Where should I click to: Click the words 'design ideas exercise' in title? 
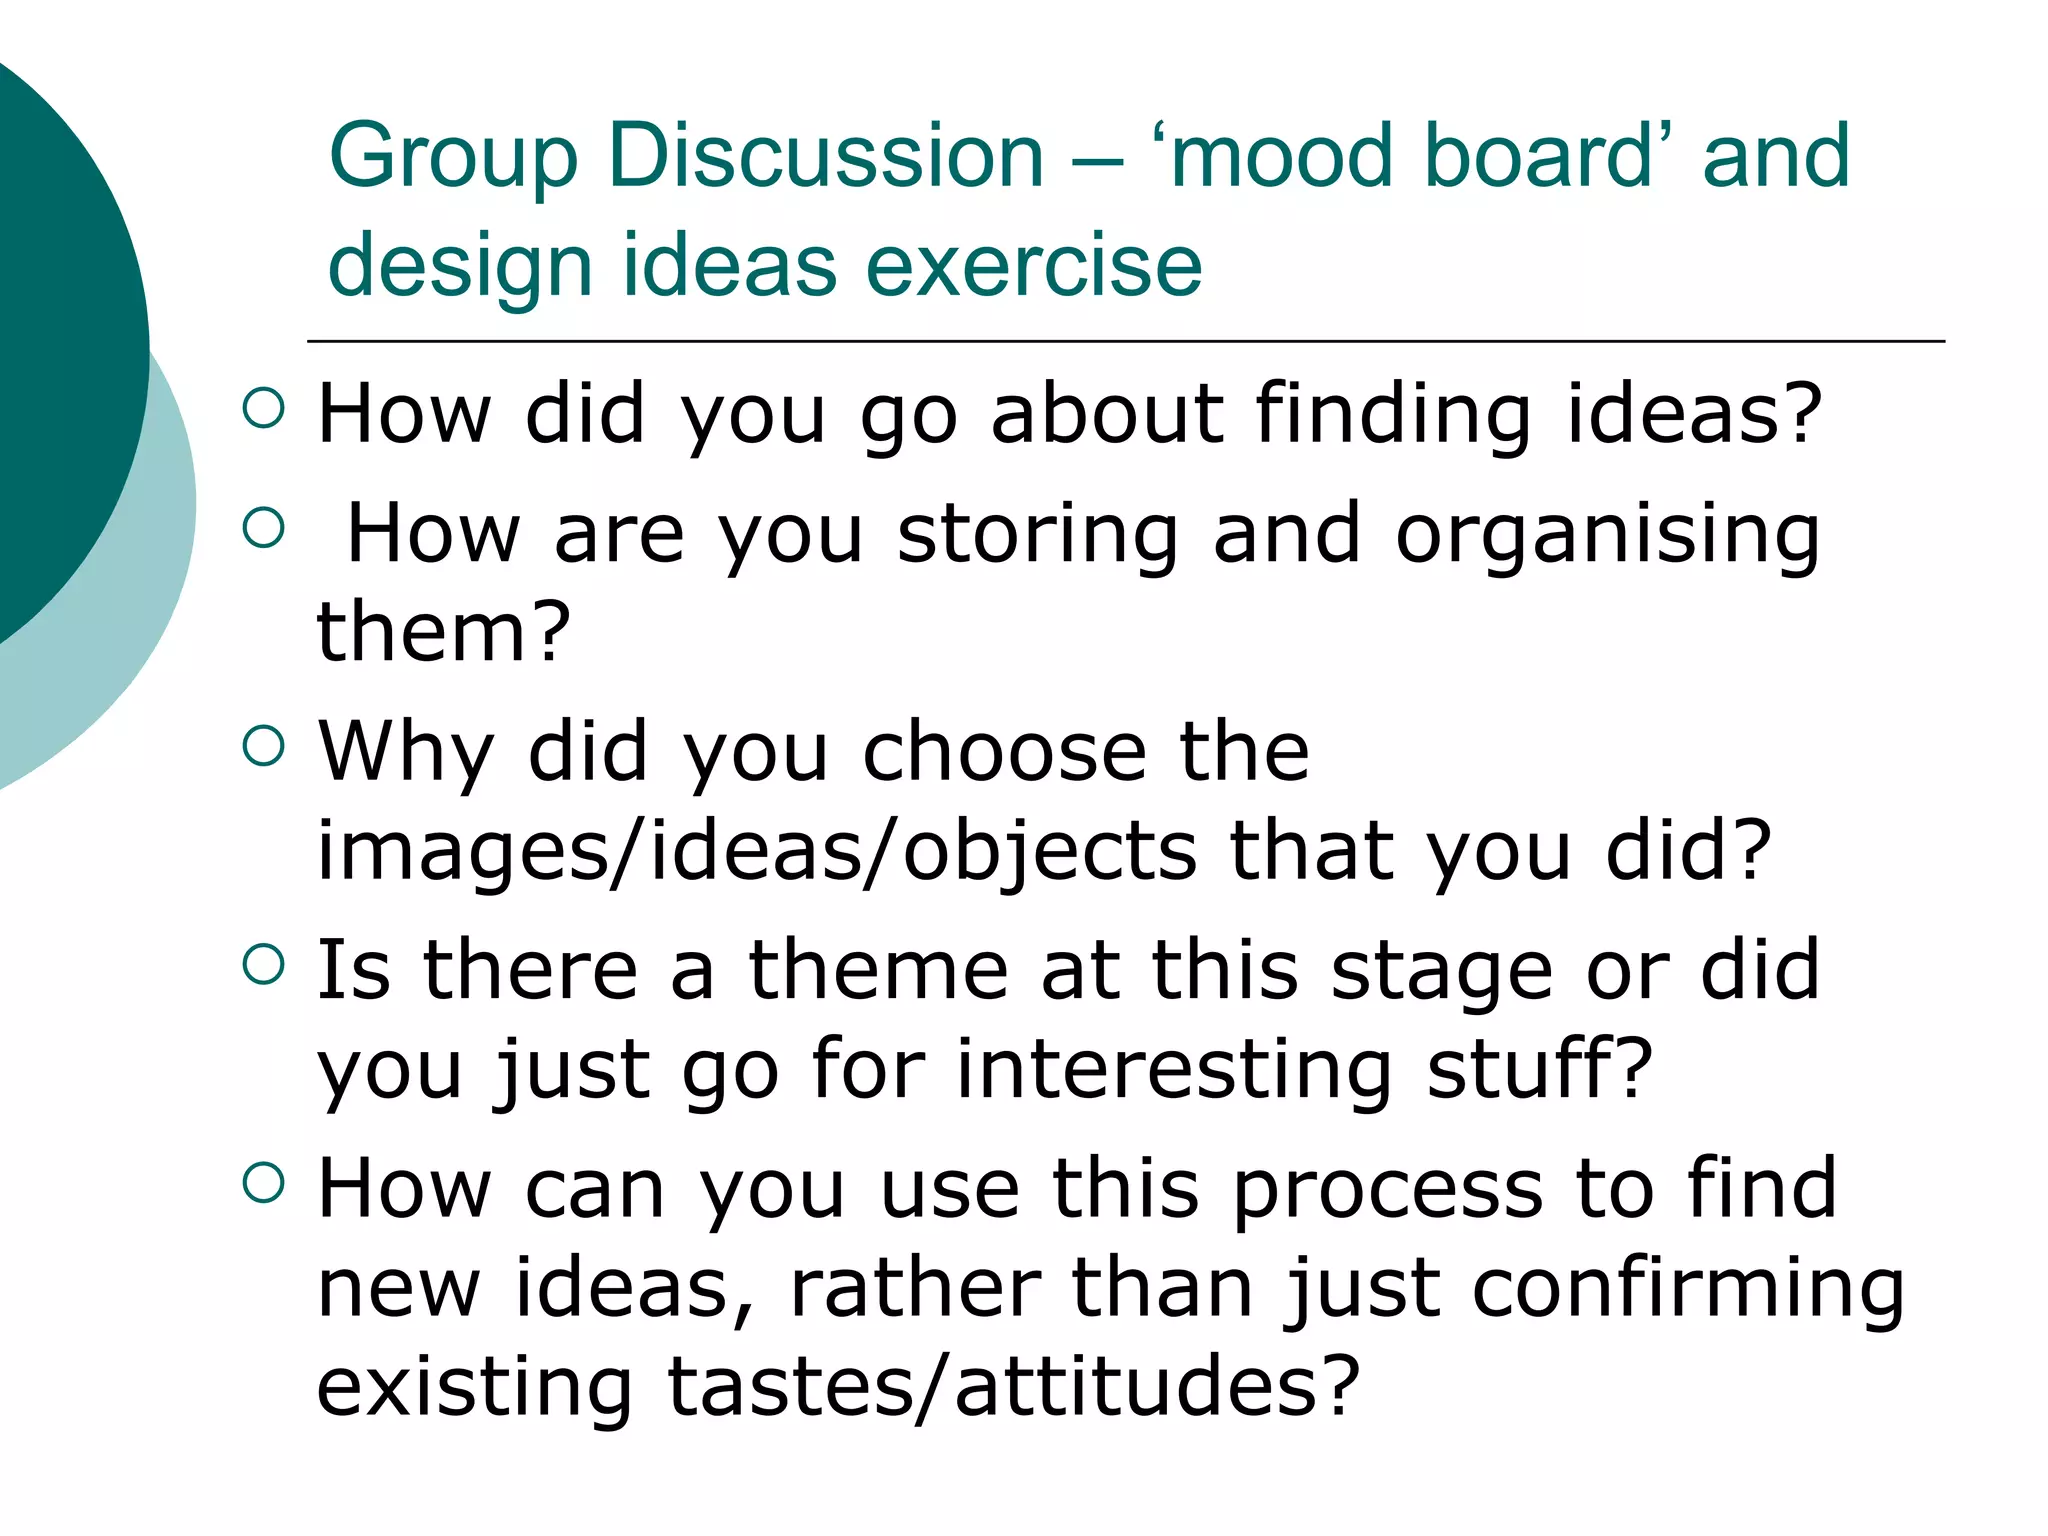click(x=765, y=266)
